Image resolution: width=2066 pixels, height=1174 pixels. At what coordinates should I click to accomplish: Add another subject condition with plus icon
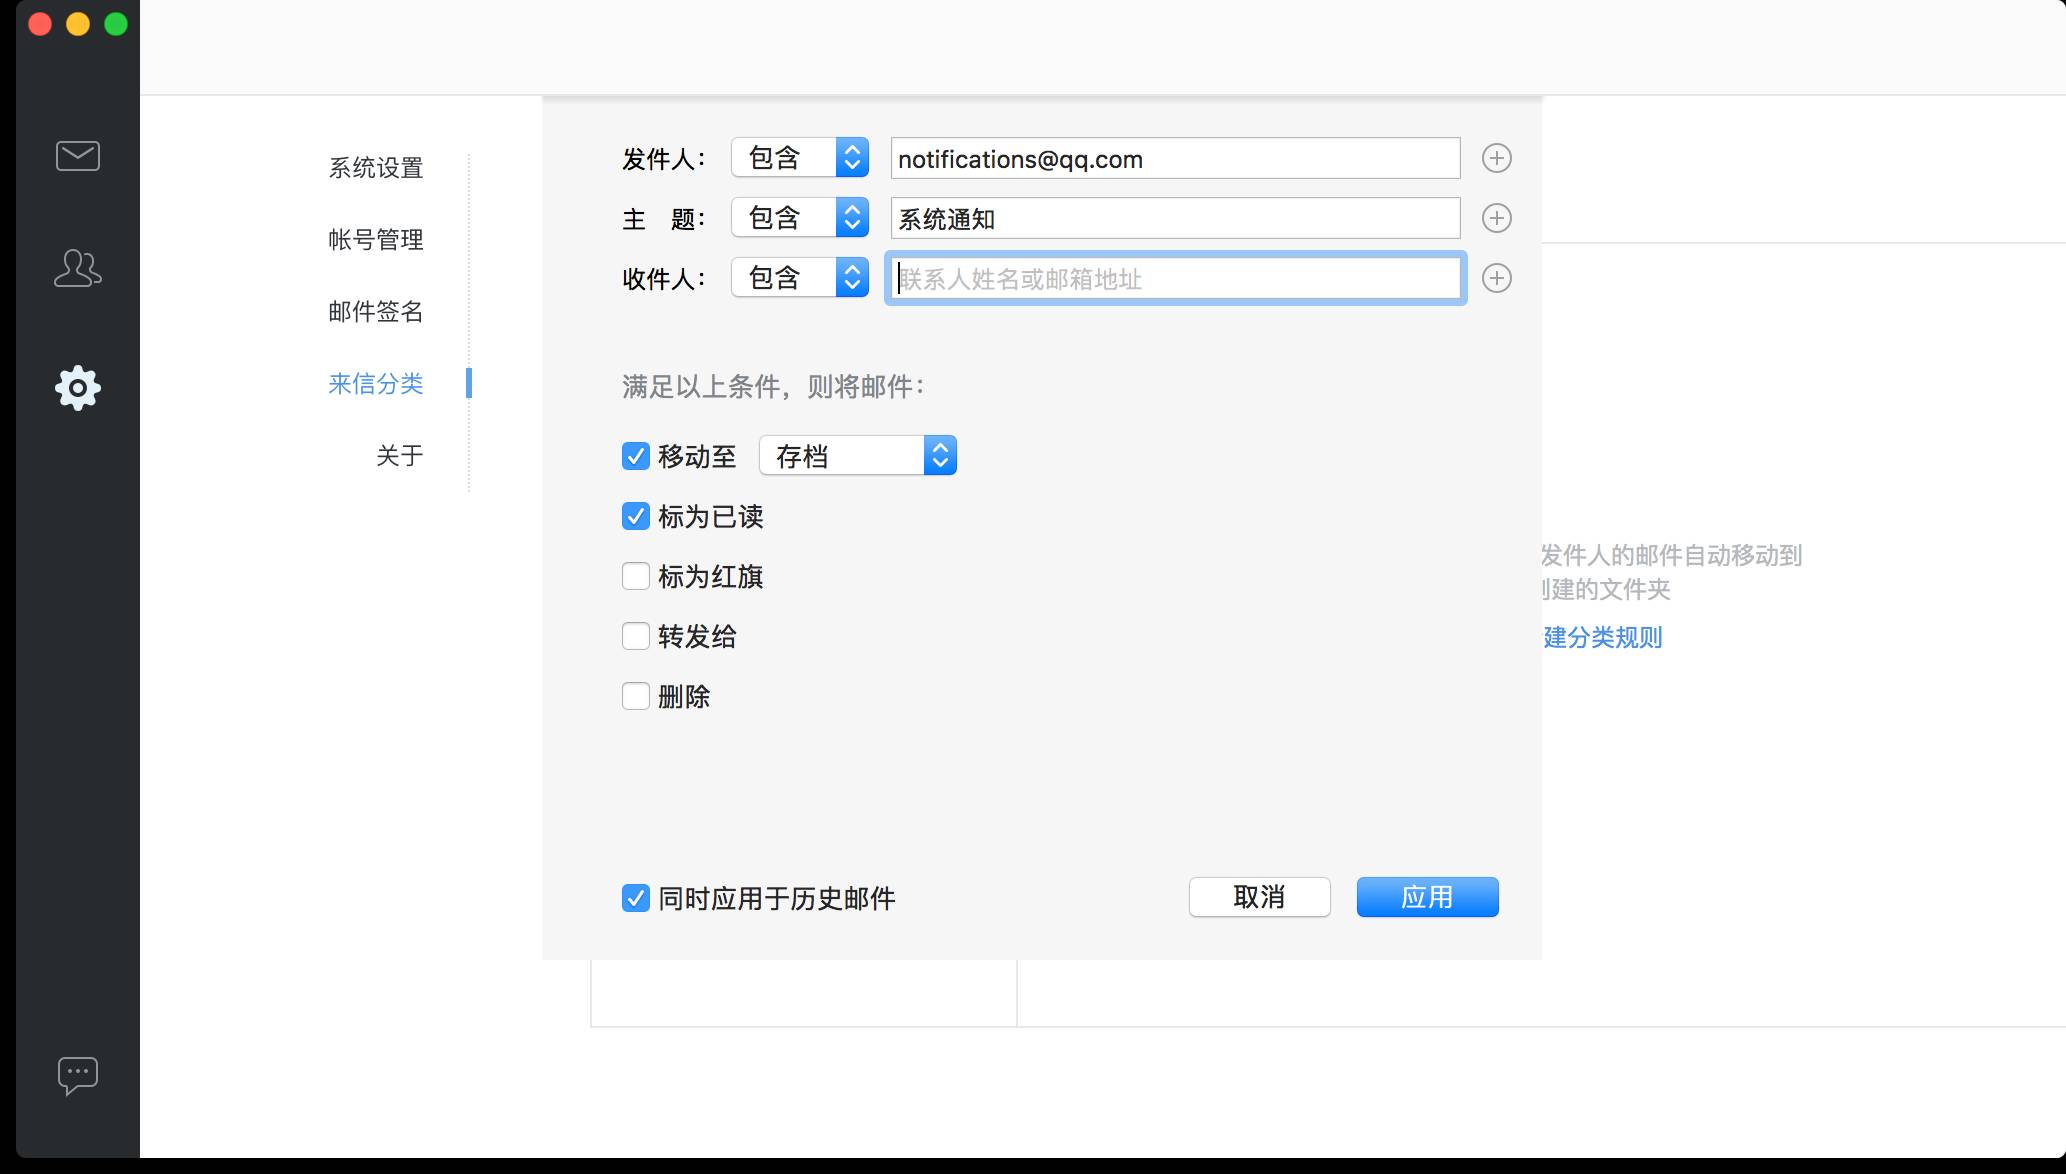(x=1496, y=218)
